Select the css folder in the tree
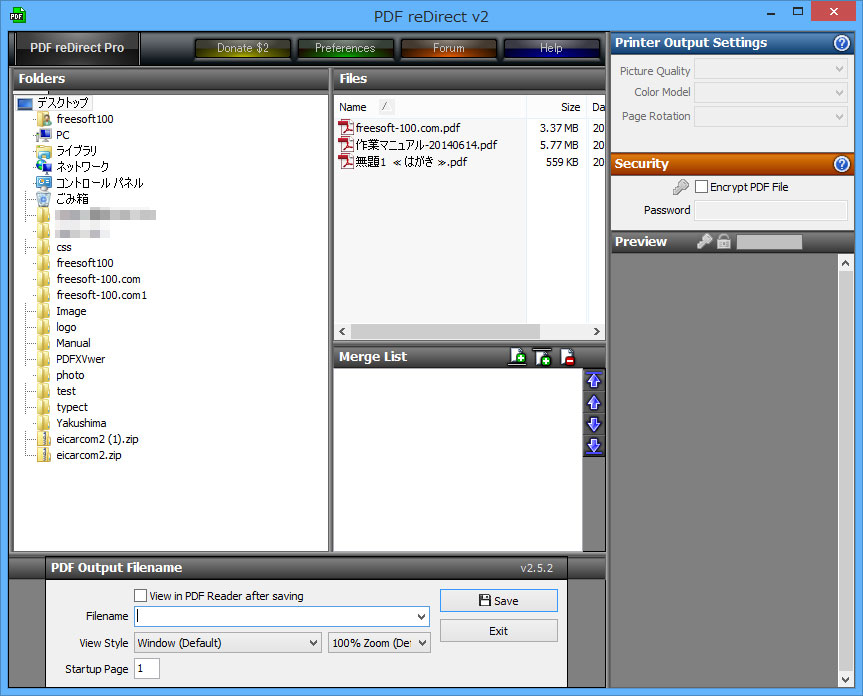863x696 pixels. pyautogui.click(x=64, y=247)
